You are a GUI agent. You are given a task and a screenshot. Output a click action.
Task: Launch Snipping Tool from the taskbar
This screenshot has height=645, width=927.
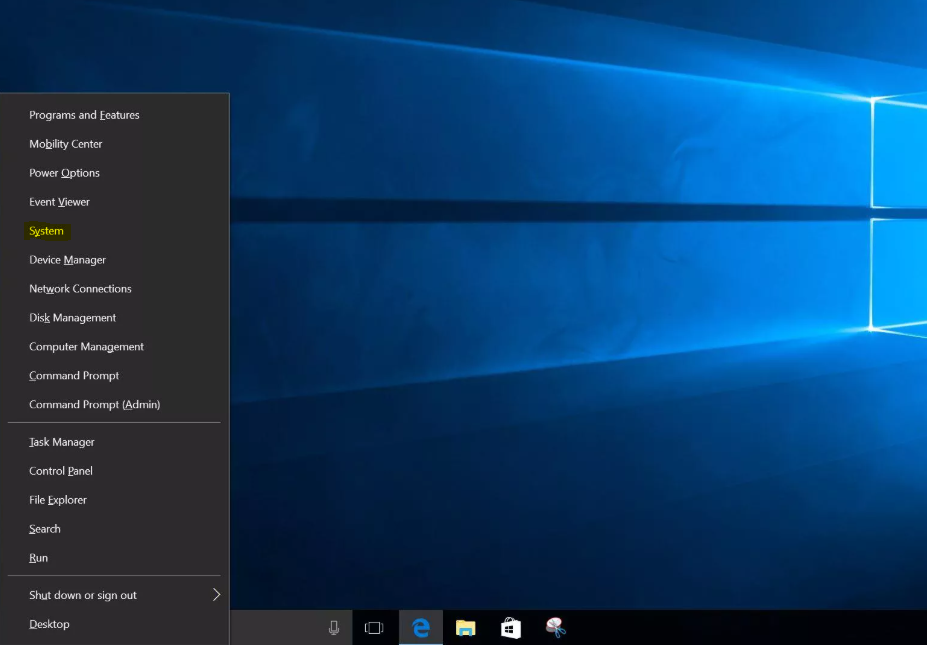click(556, 628)
